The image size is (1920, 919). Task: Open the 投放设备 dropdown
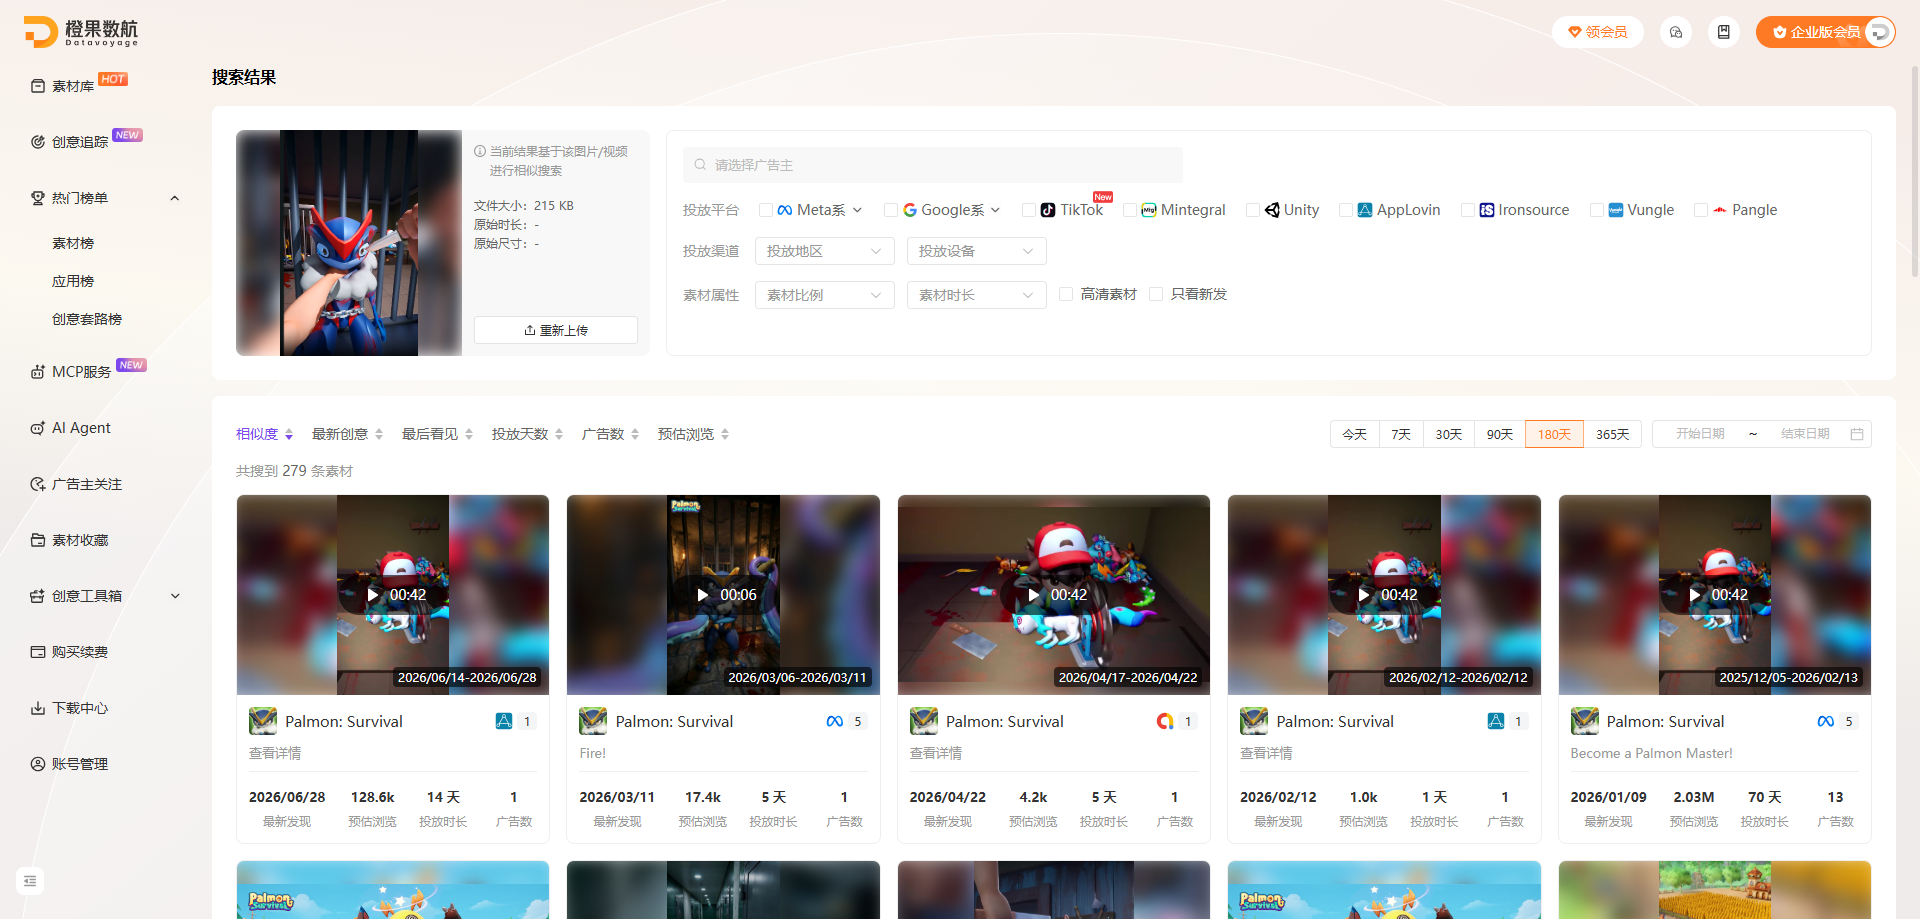977,251
